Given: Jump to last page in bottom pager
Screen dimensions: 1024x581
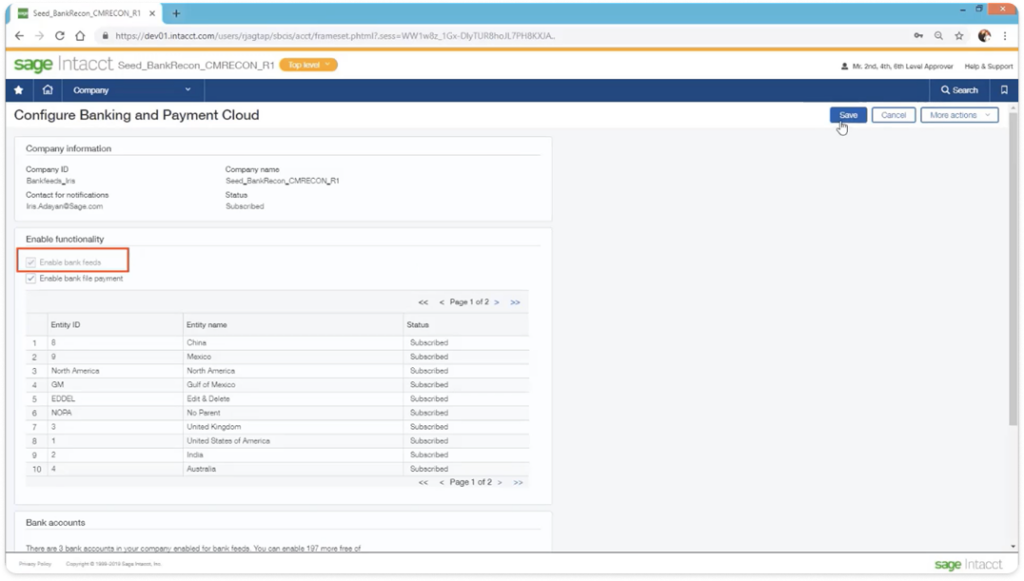Looking at the screenshot, I should coord(518,482).
